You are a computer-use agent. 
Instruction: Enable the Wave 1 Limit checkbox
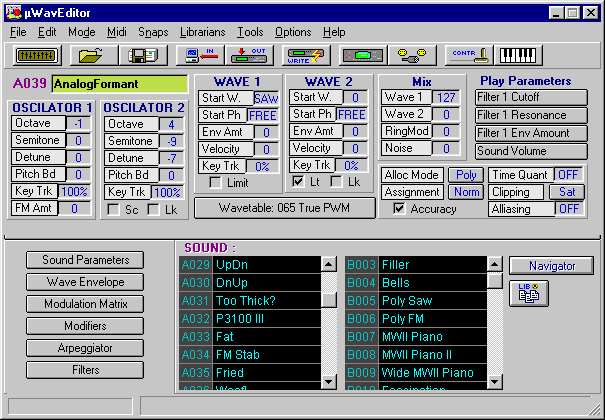pos(215,182)
